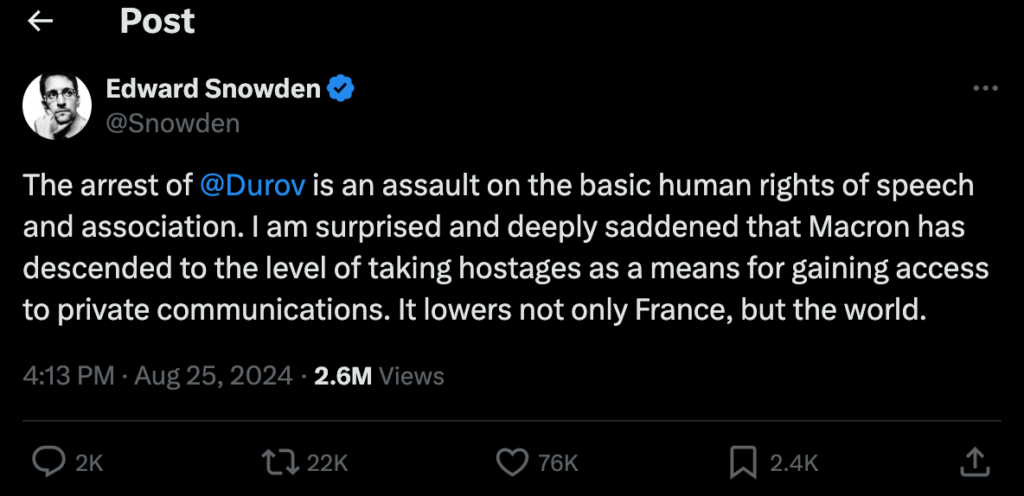Viewport: 1024px width, 496px height.
Task: Click the reply speech bubble icon
Action: tap(48, 461)
